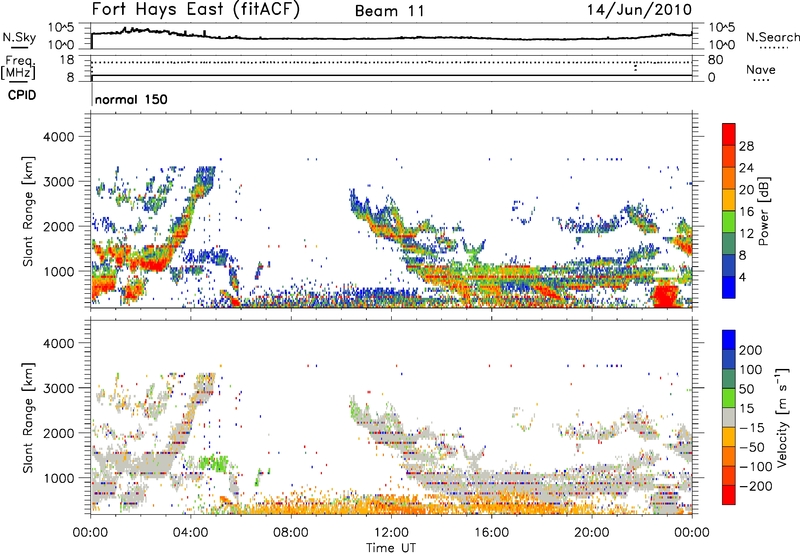
Task: Click the date '14/Jun/2010'
Action: click(639, 10)
